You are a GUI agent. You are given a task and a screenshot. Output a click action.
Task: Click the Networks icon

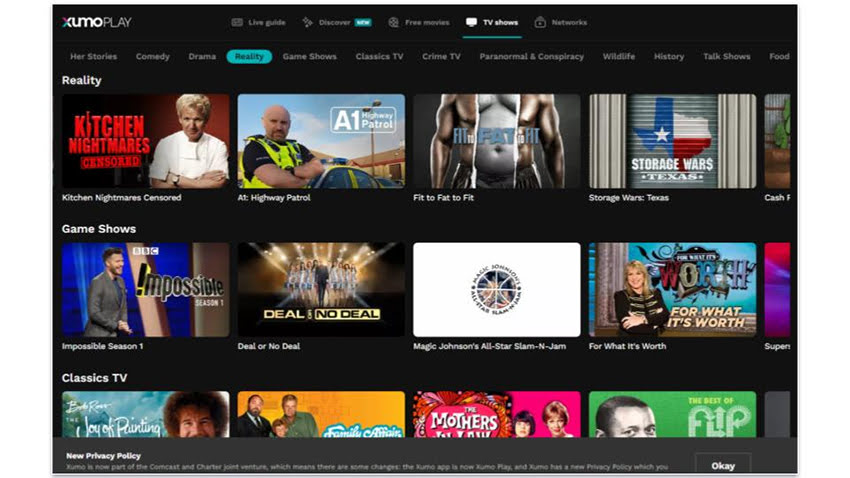[x=540, y=22]
